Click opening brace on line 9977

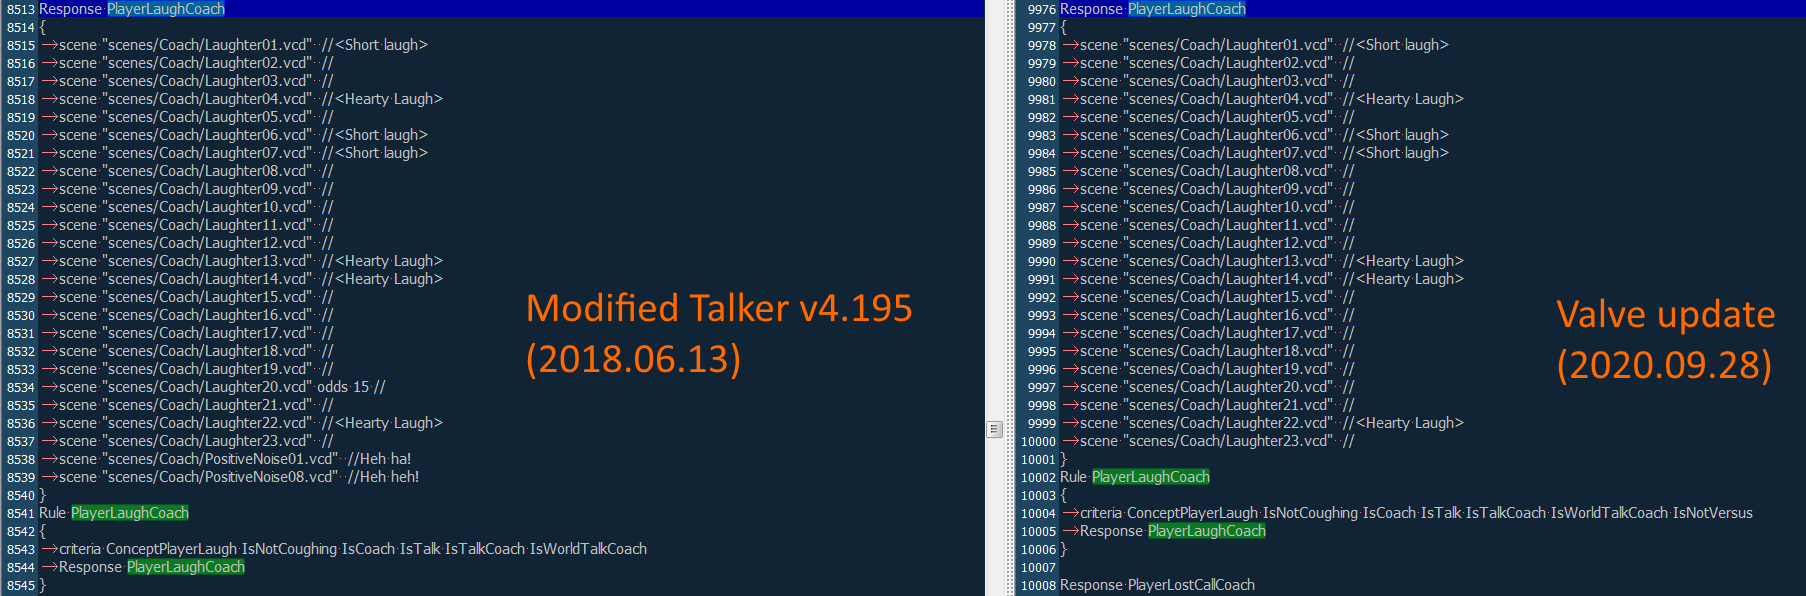coord(1063,27)
